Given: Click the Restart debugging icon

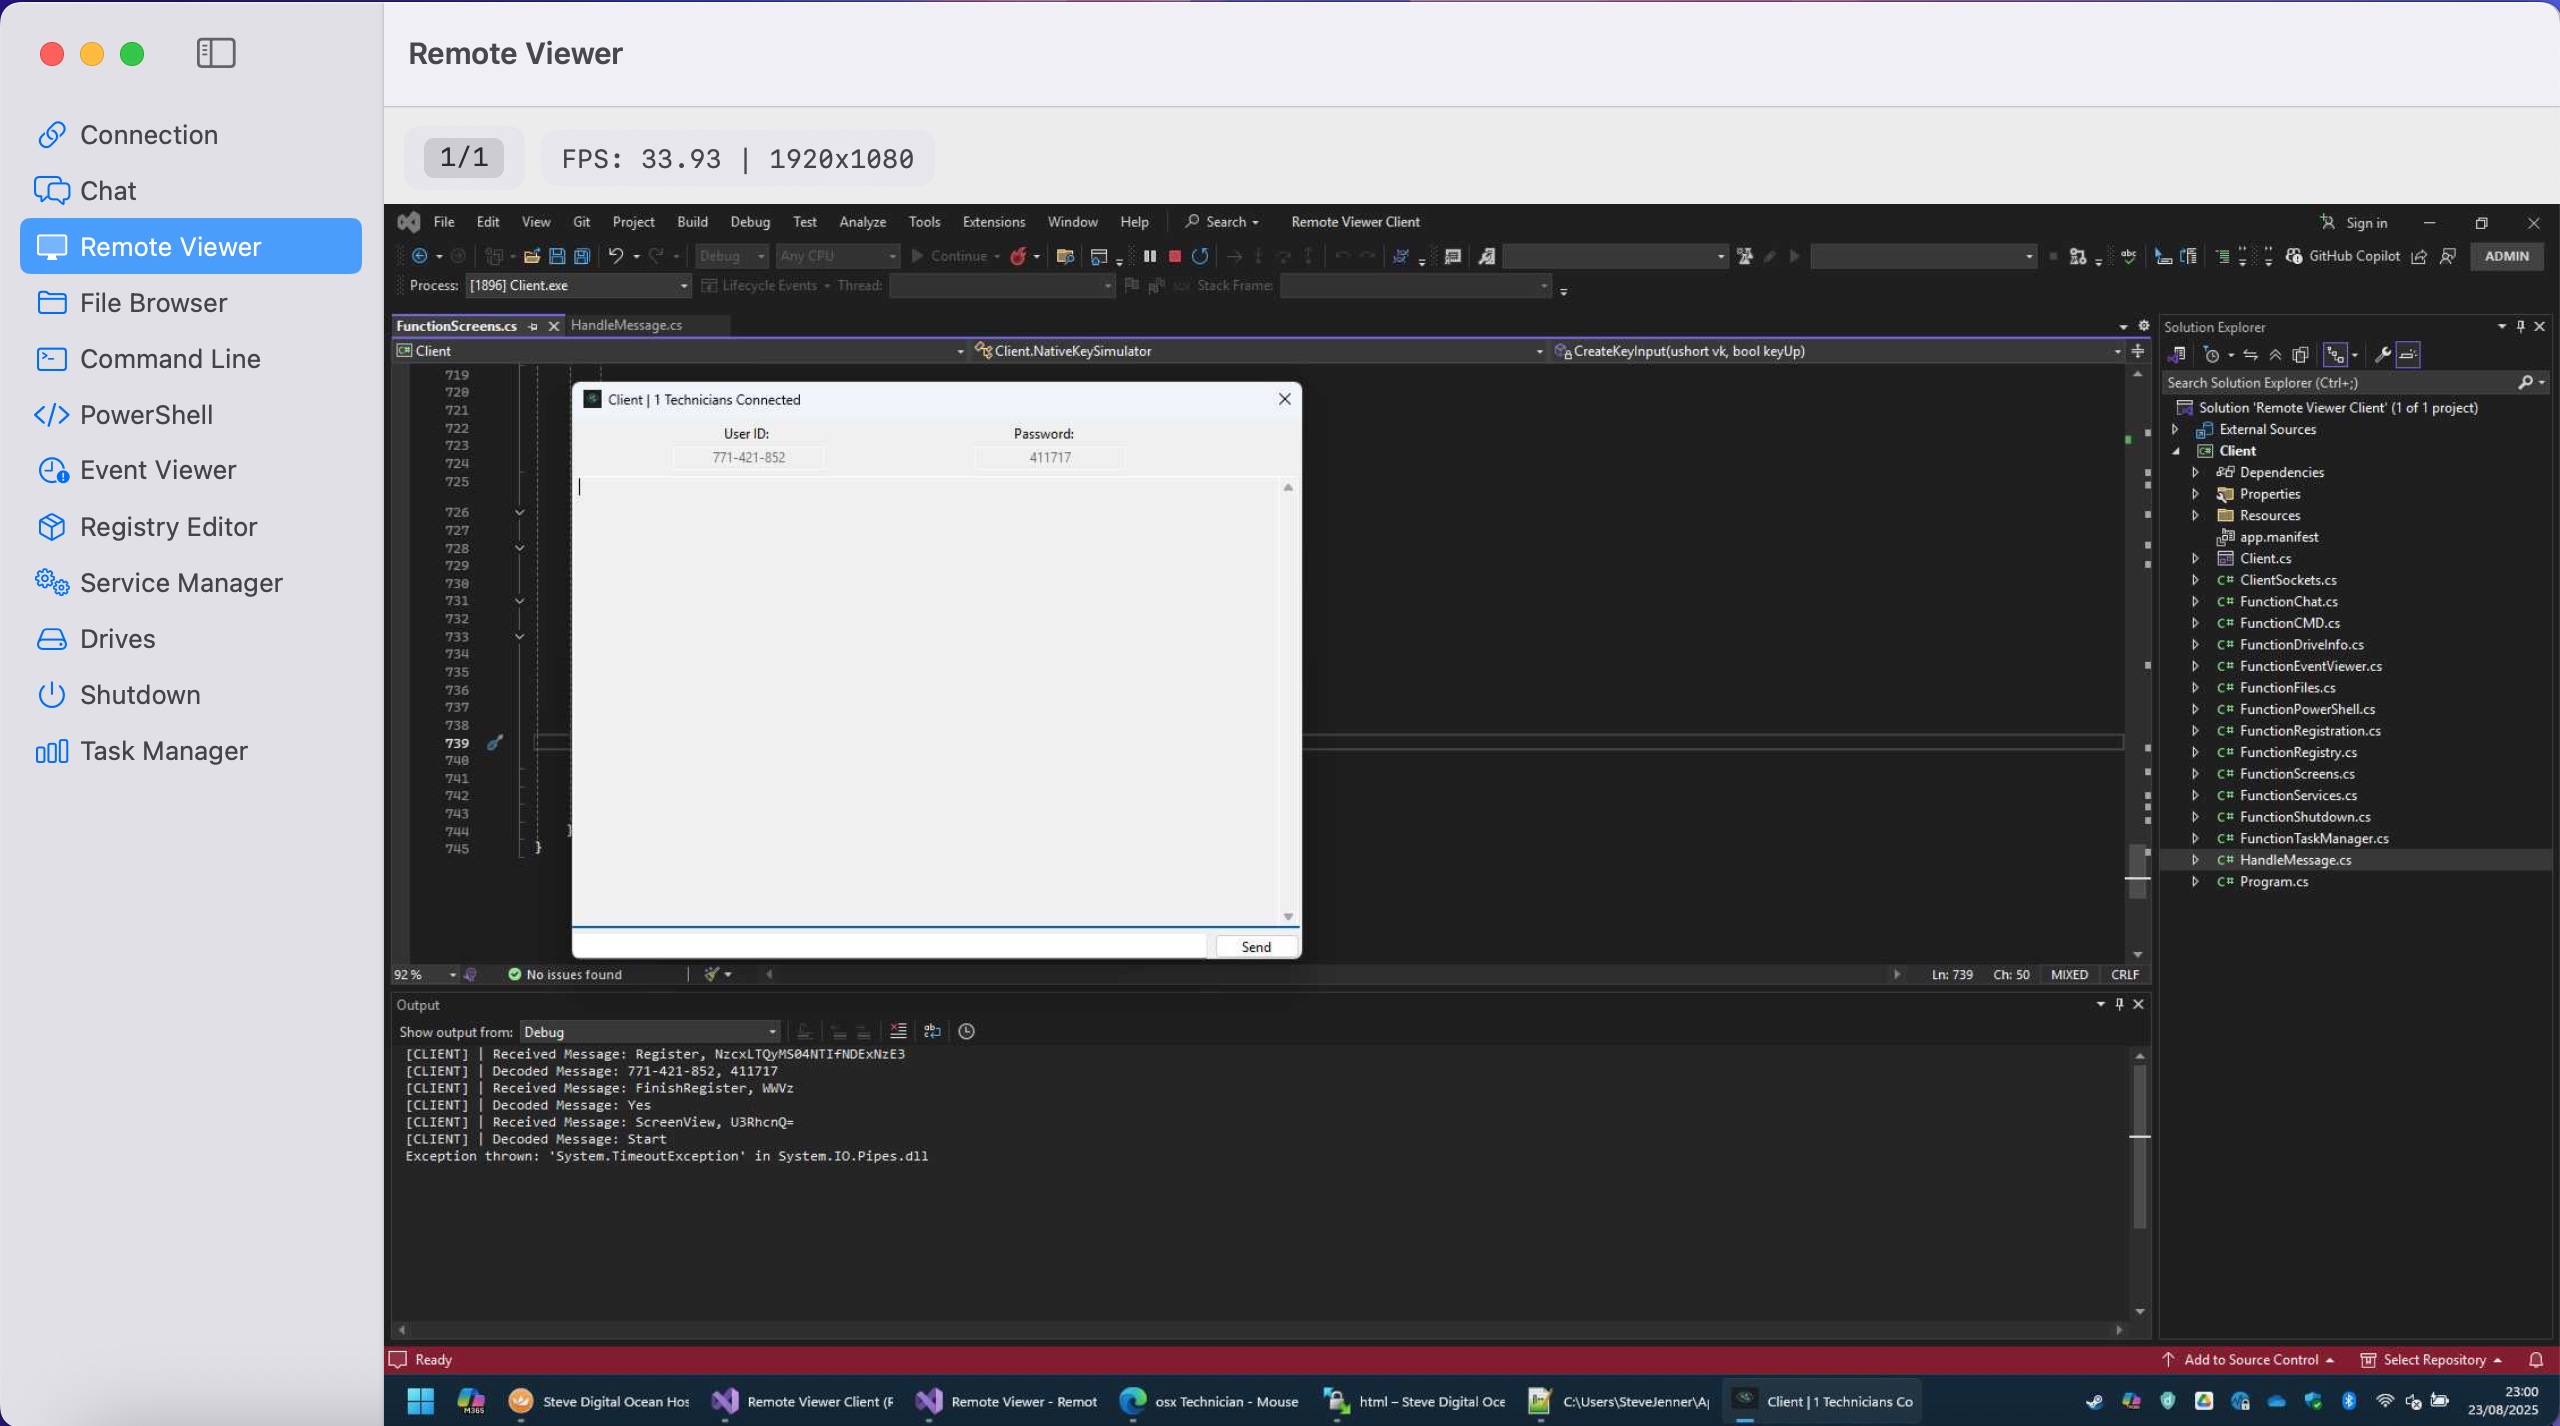Looking at the screenshot, I should (1200, 257).
